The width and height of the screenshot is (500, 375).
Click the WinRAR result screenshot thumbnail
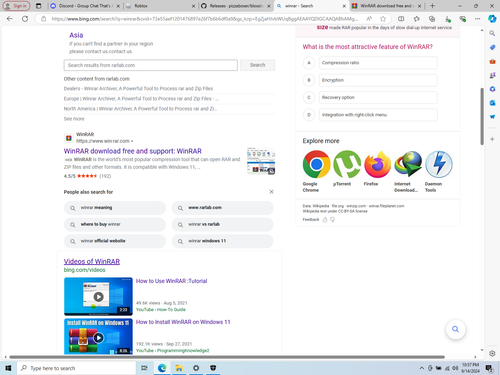261,161
